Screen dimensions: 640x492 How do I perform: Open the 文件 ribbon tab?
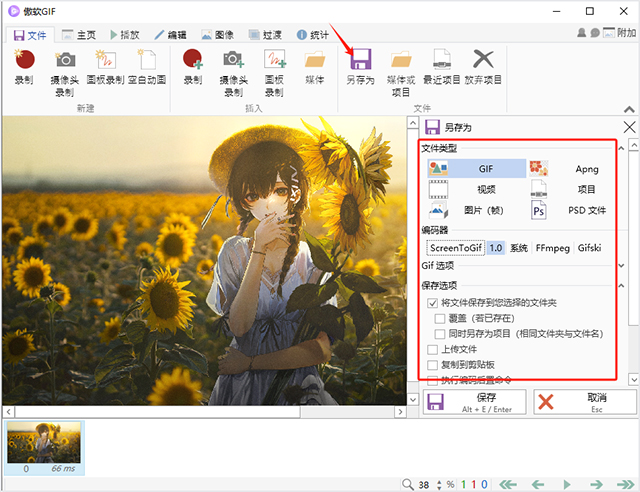(x=30, y=35)
